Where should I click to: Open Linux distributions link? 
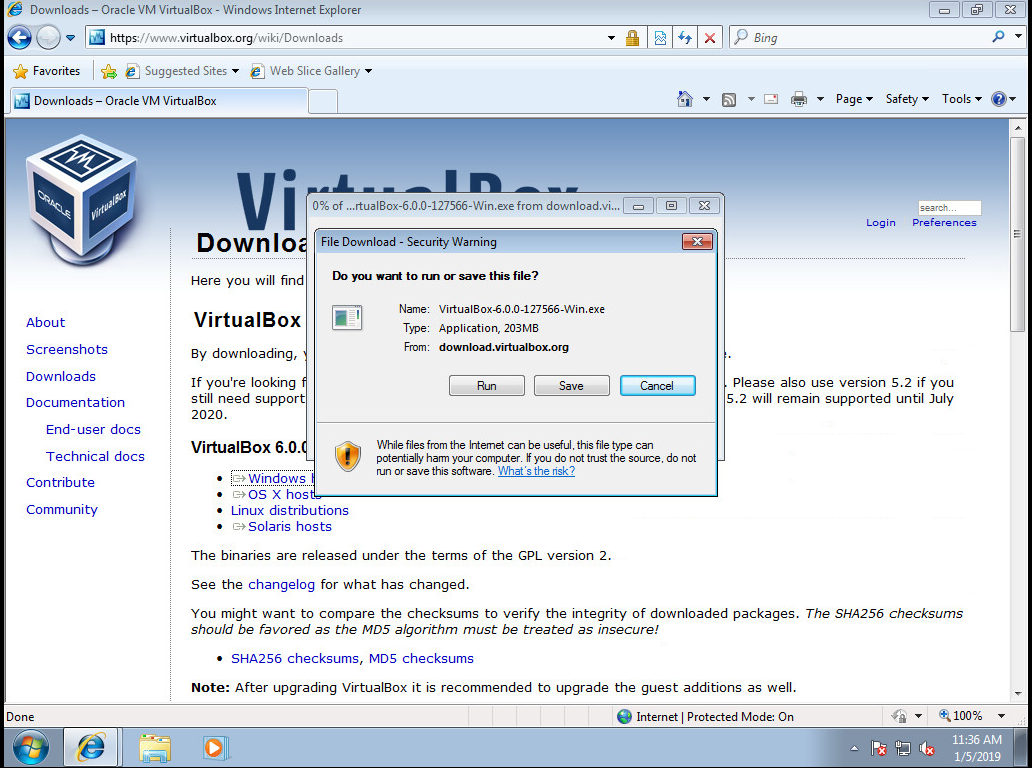pos(290,510)
